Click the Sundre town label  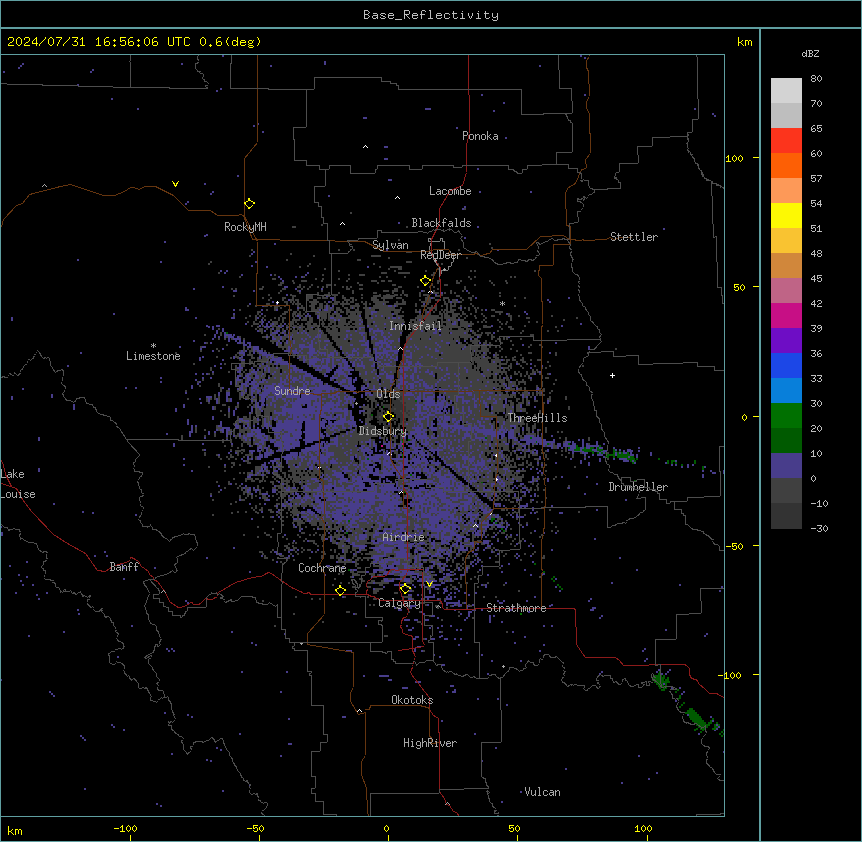pos(292,391)
